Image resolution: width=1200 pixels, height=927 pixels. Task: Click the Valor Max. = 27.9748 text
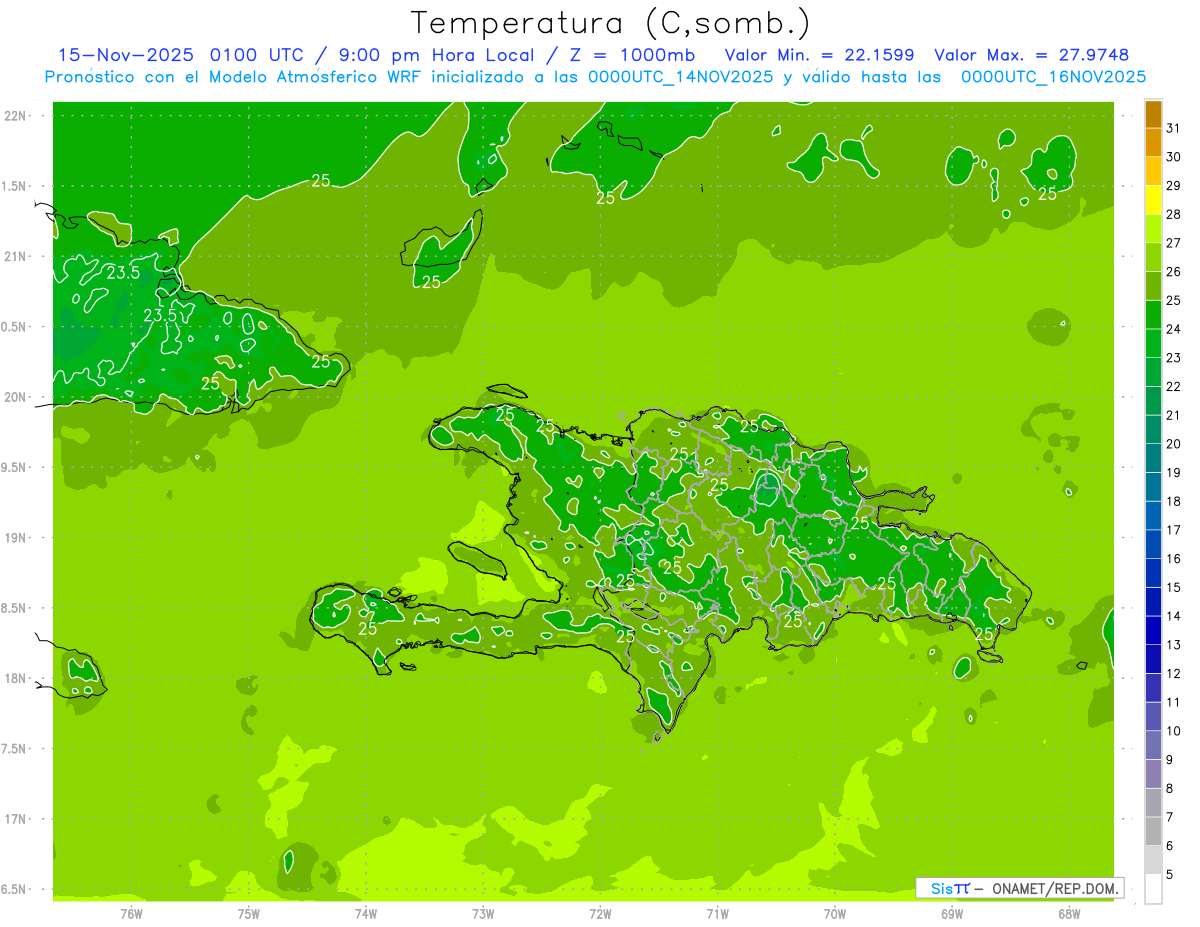click(x=1031, y=55)
